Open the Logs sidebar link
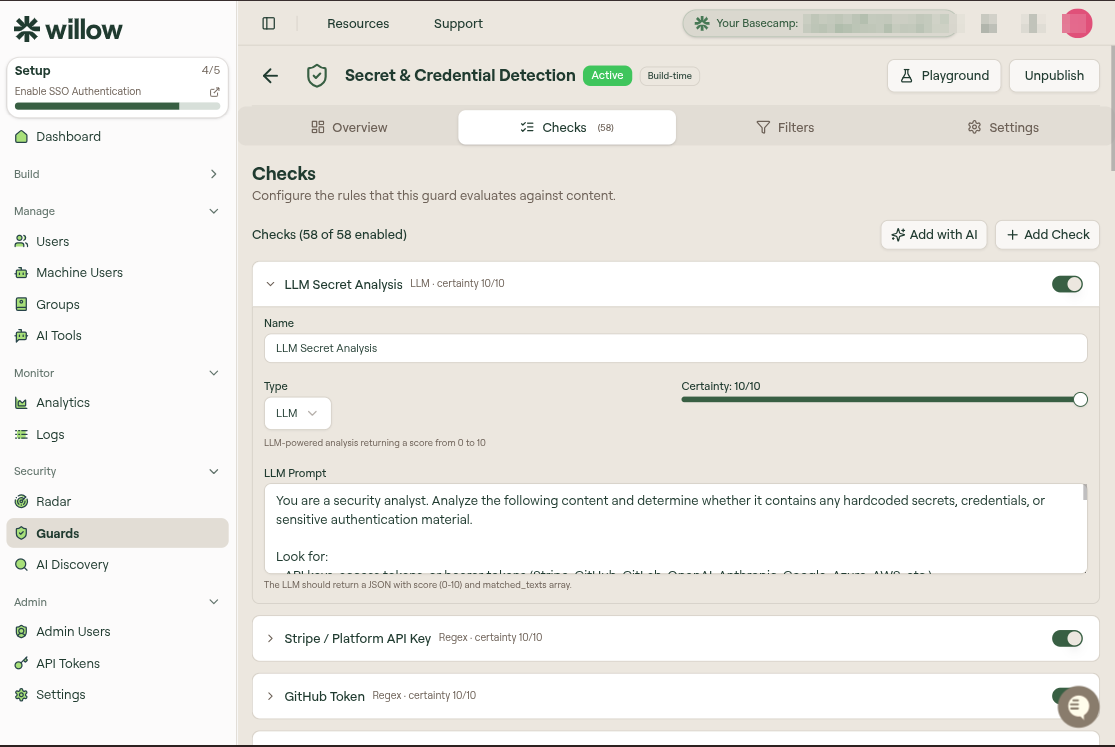Screen dimensions: 1115x747 [x=117, y=435]
